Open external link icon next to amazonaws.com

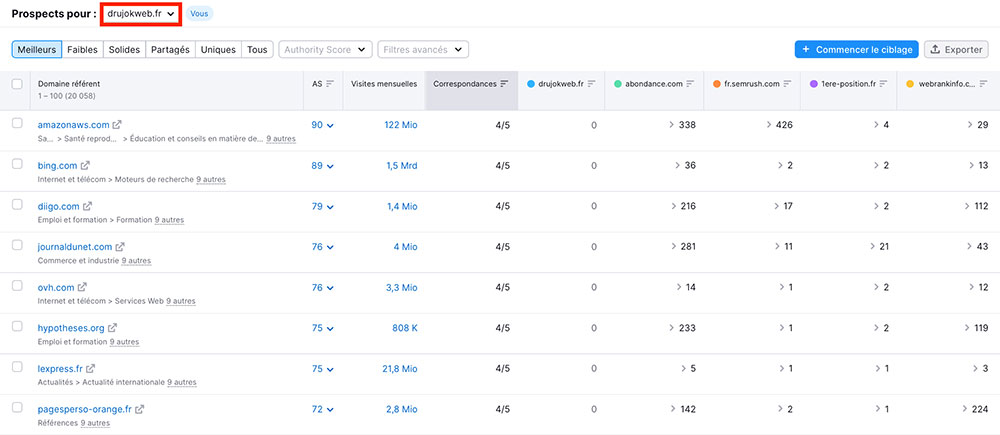[x=117, y=125]
